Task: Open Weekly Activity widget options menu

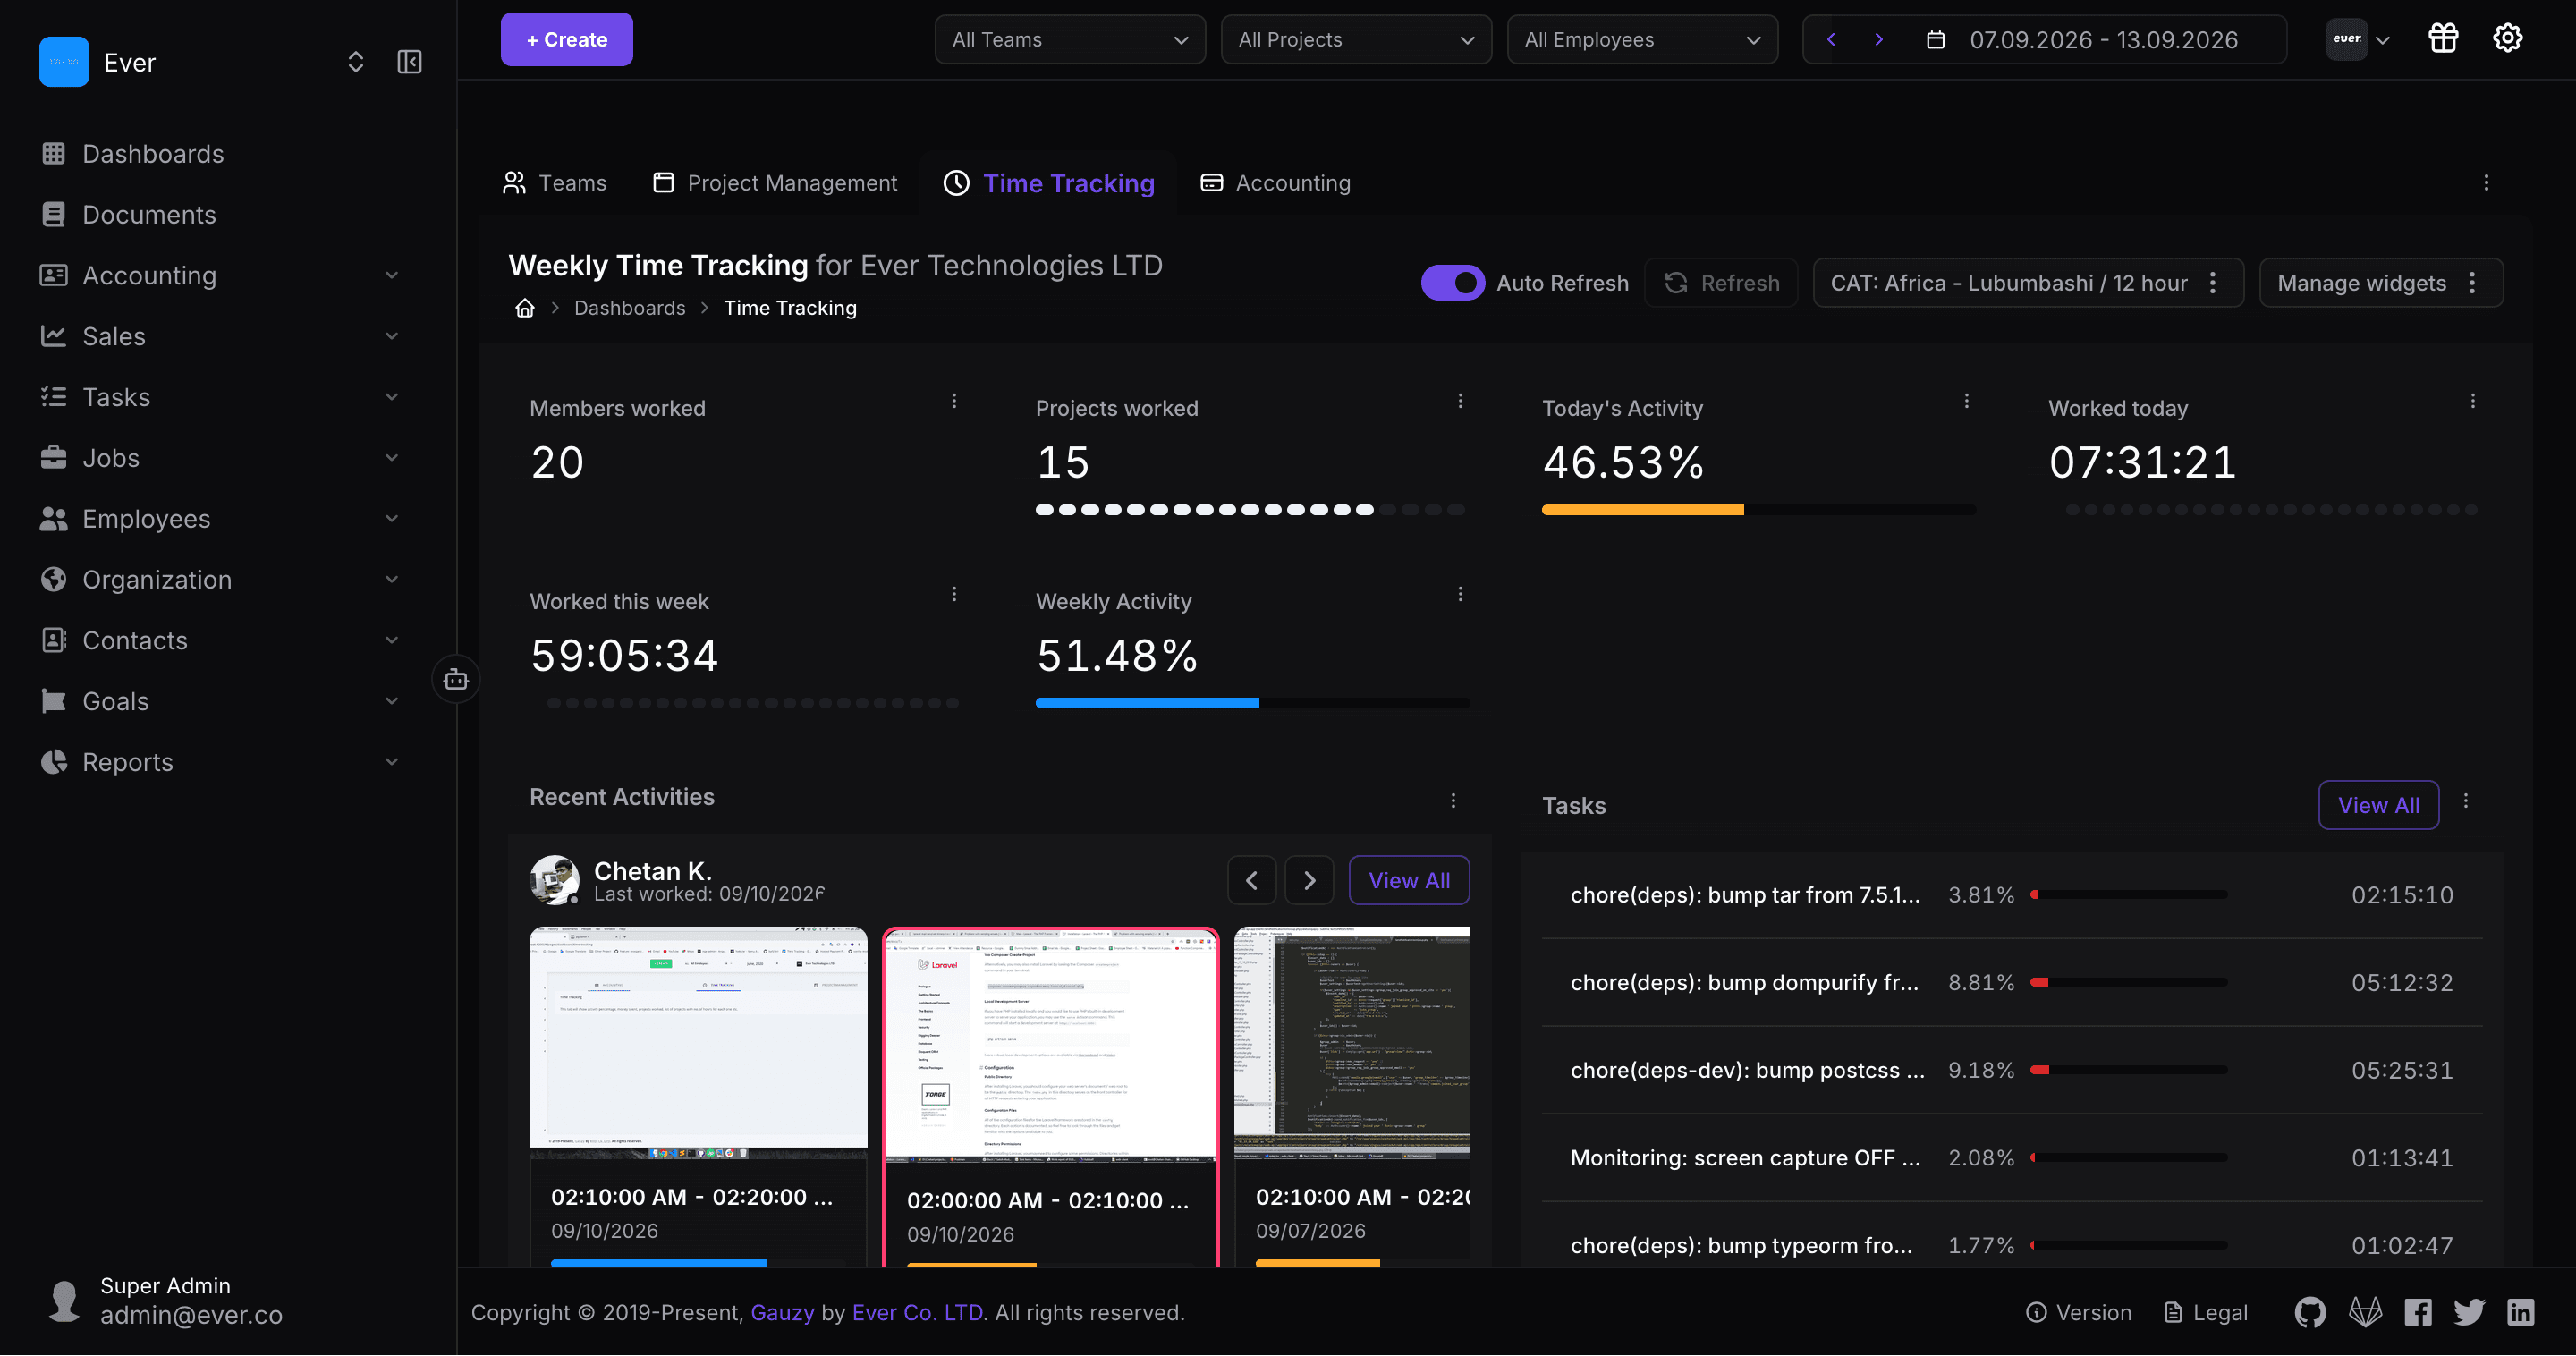Action: tap(1460, 594)
